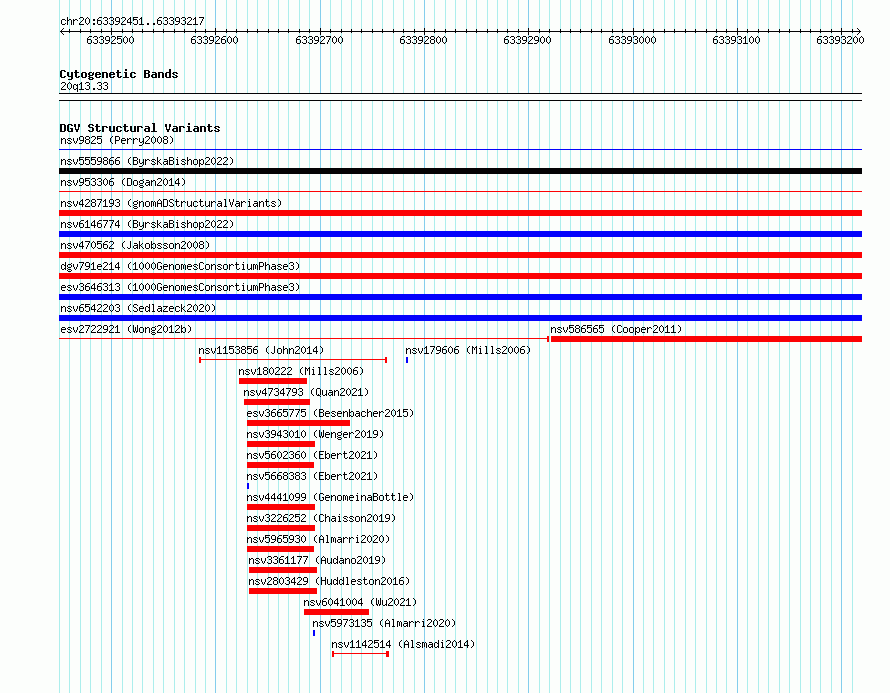Select nsv470562 (Jakobsson2008) variant label
The width and height of the screenshot is (890, 693).
[x=135, y=245]
